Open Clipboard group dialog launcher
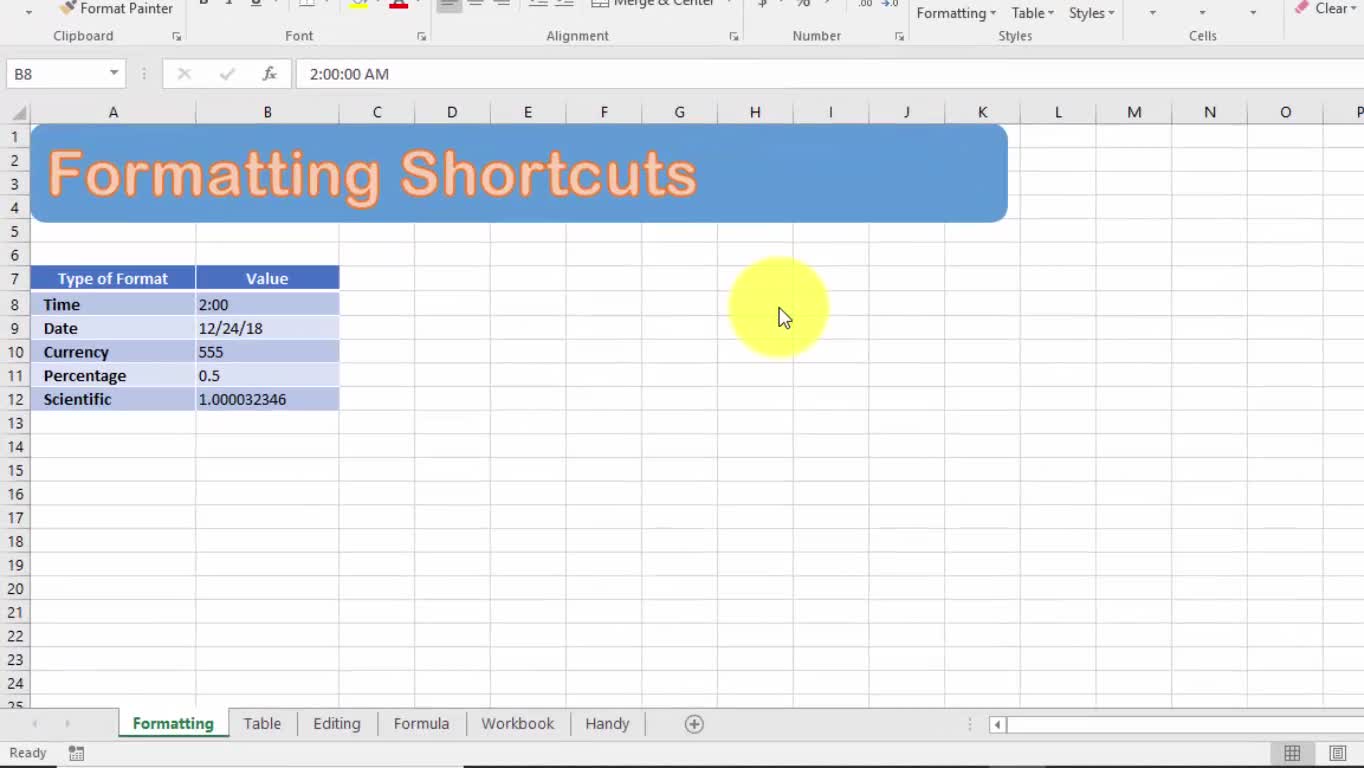The width and height of the screenshot is (1364, 768). (177, 36)
